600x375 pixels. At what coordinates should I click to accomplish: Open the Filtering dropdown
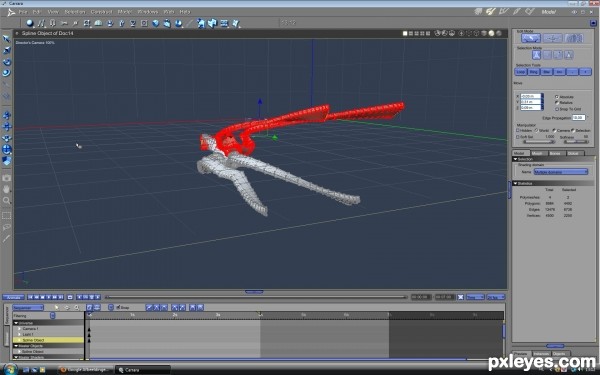click(x=52, y=316)
